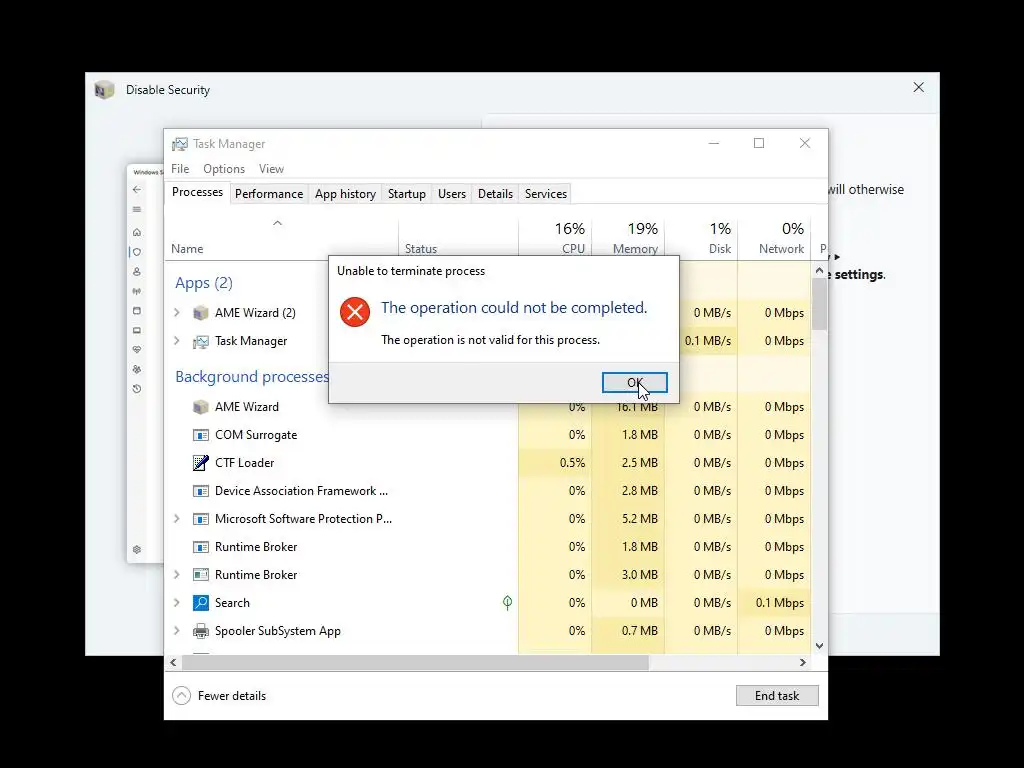Open the Startup tab
This screenshot has height=768, width=1024.
pyautogui.click(x=406, y=194)
